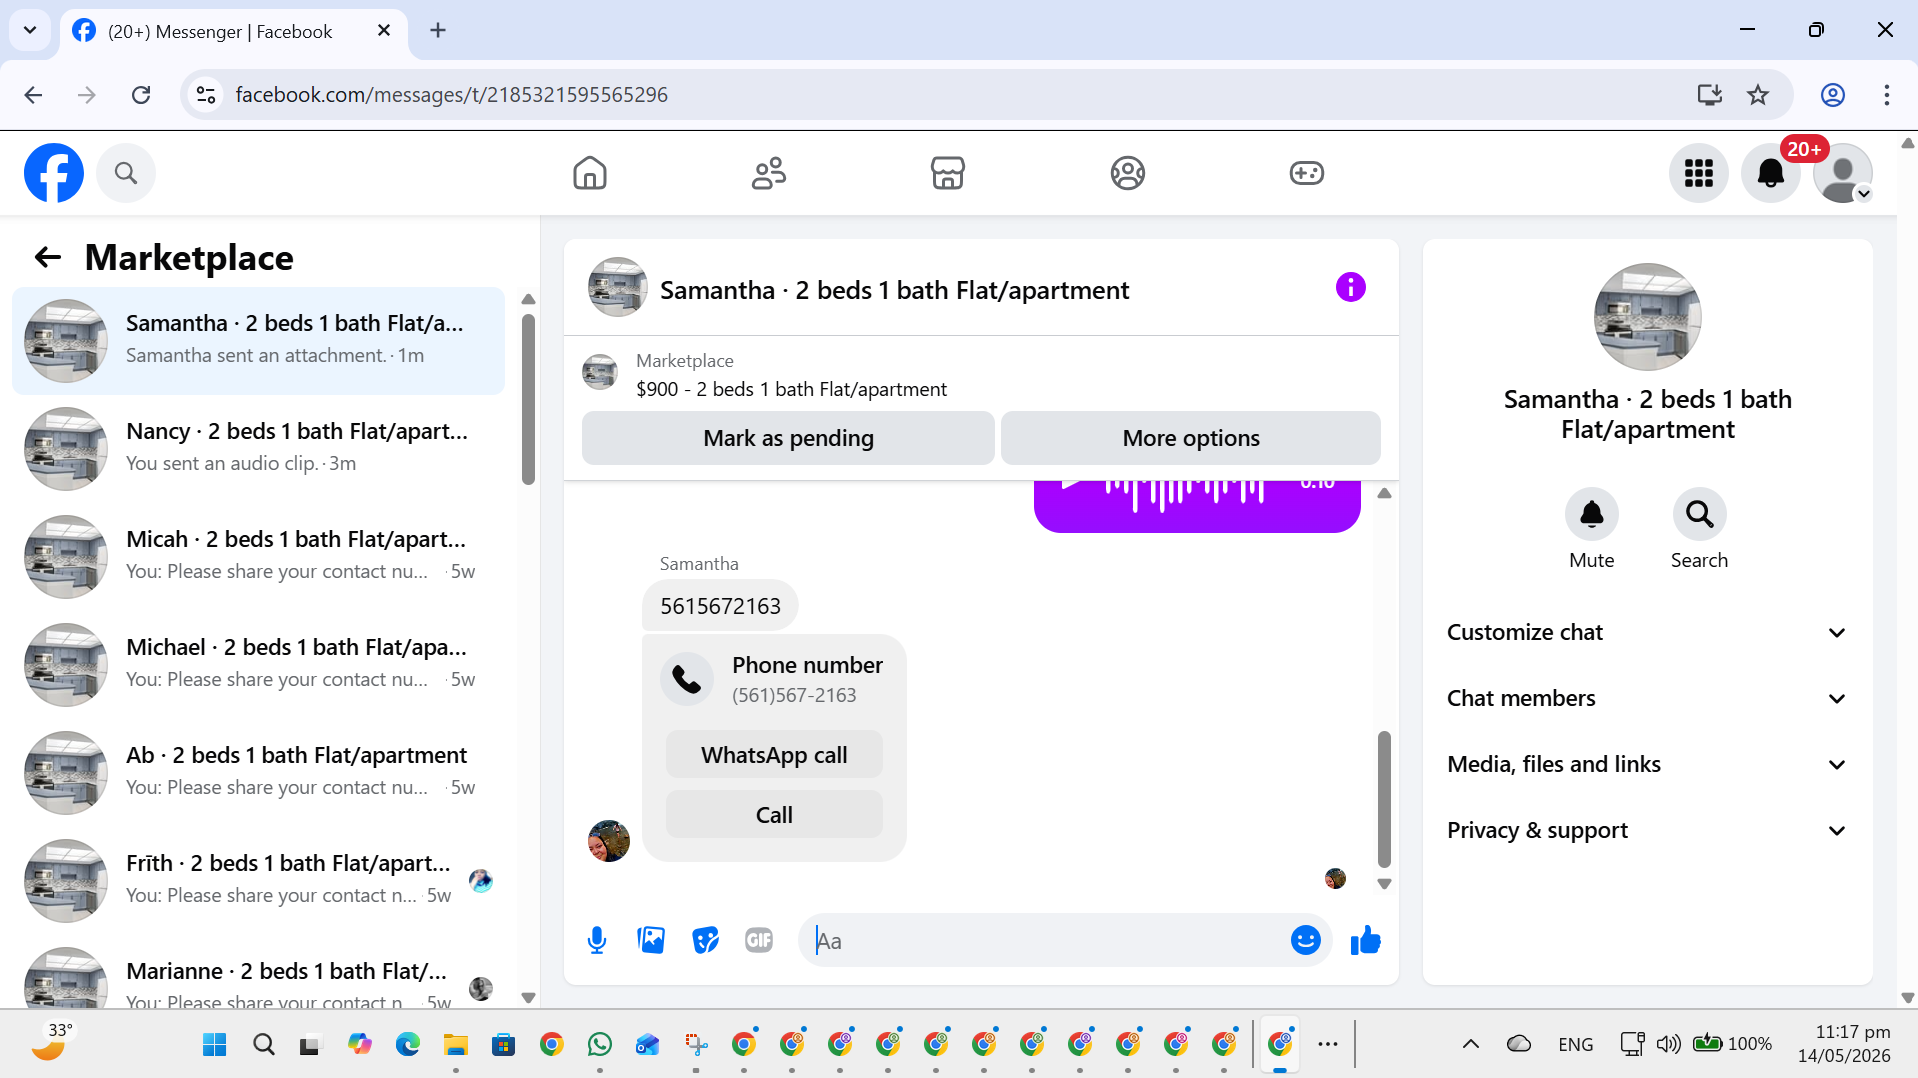Open the Nancy conversation

(x=258, y=449)
